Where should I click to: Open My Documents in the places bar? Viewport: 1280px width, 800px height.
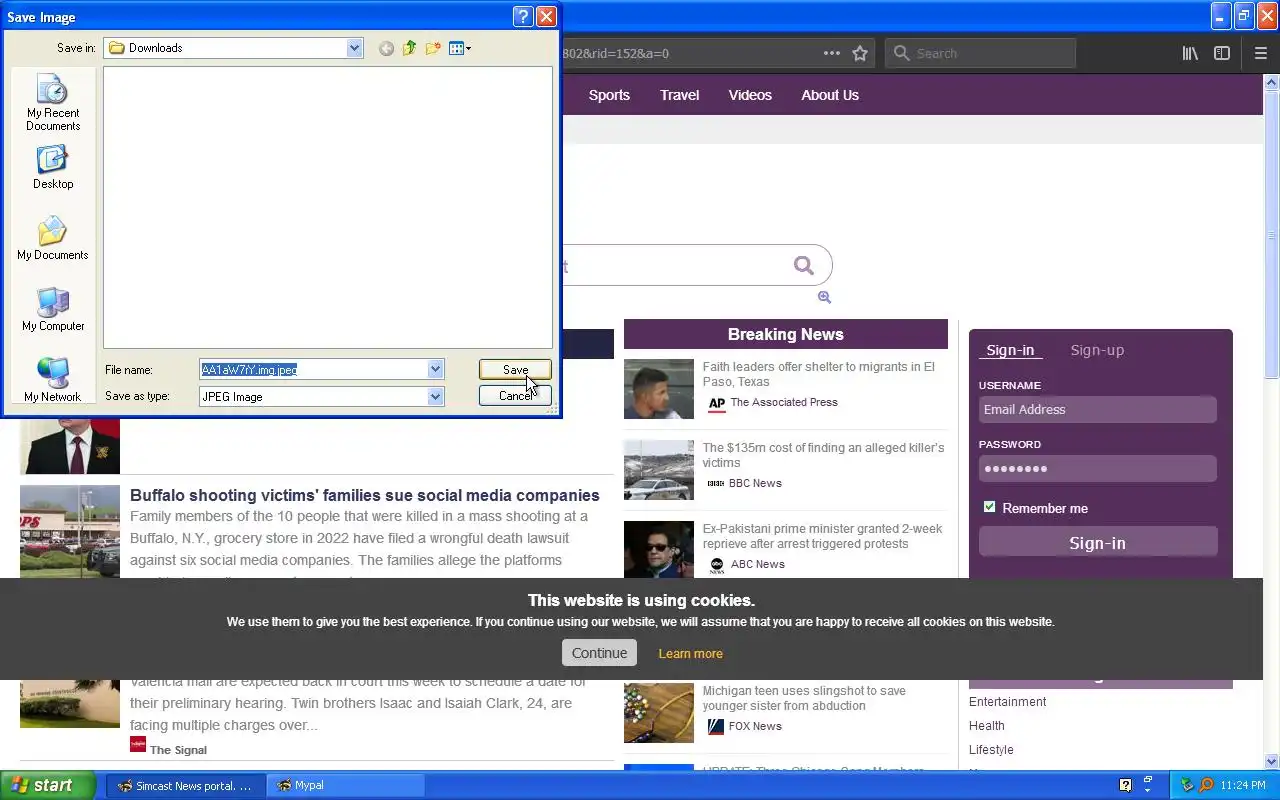(53, 238)
